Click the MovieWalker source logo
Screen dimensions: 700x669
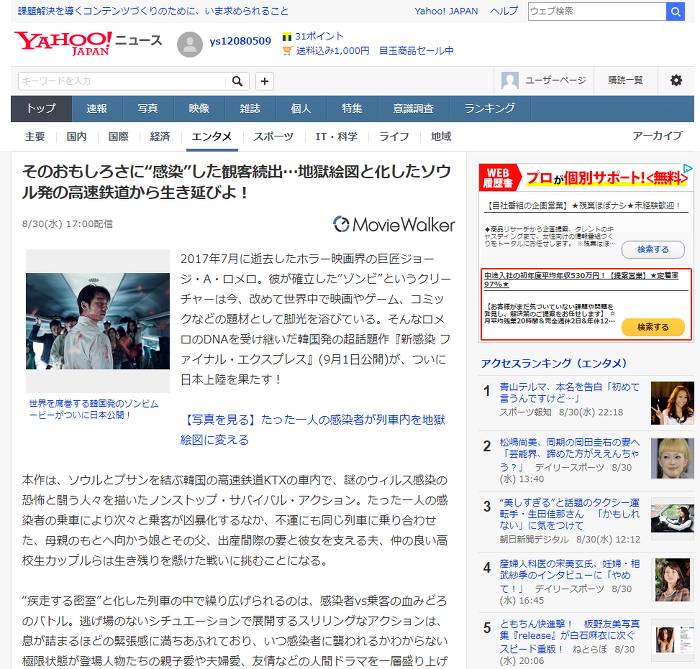click(394, 224)
